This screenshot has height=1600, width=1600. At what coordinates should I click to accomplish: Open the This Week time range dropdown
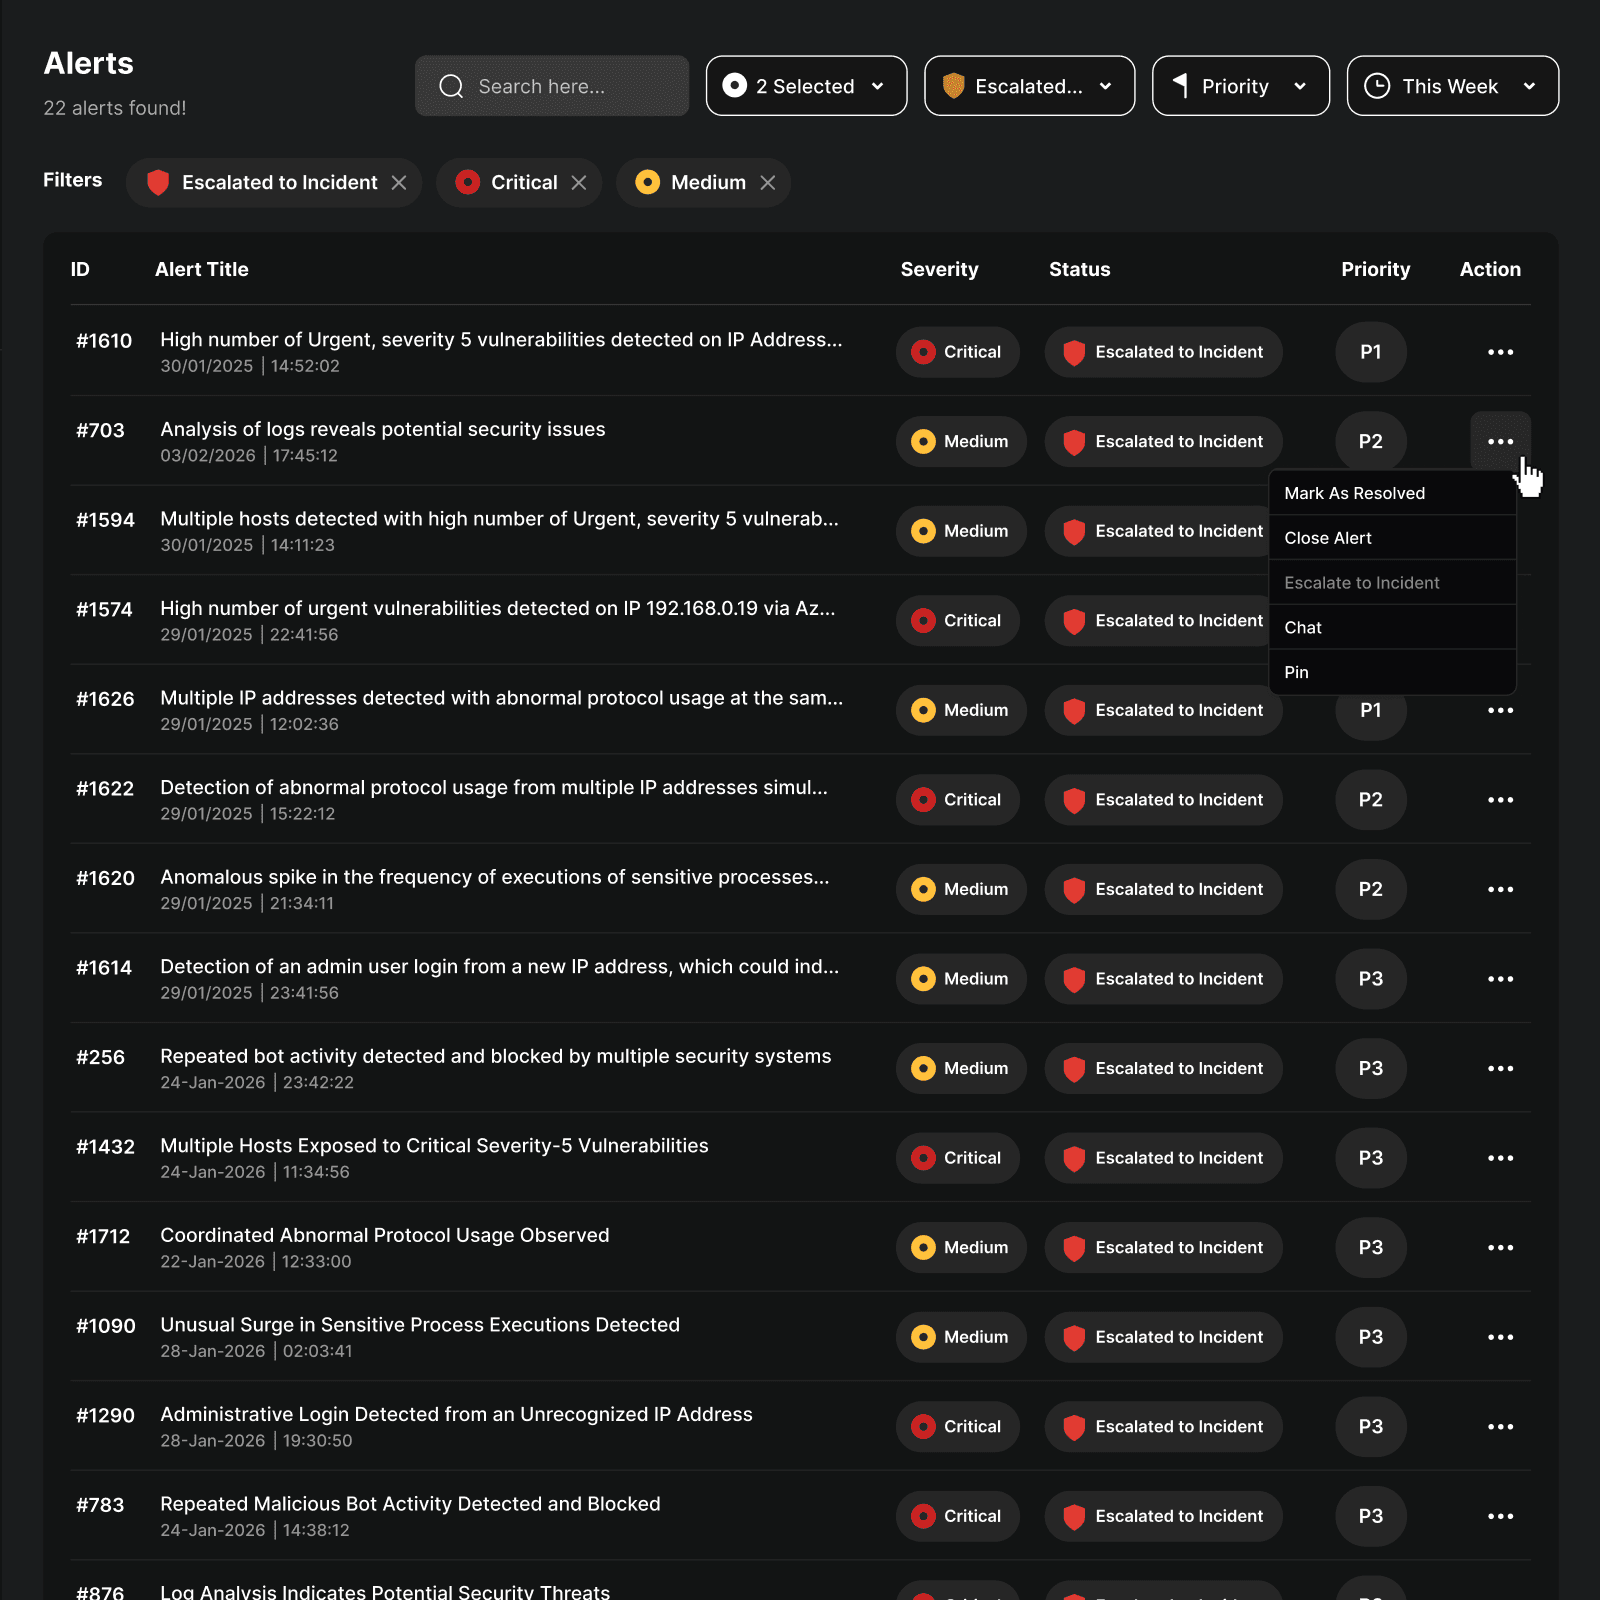pos(1451,86)
